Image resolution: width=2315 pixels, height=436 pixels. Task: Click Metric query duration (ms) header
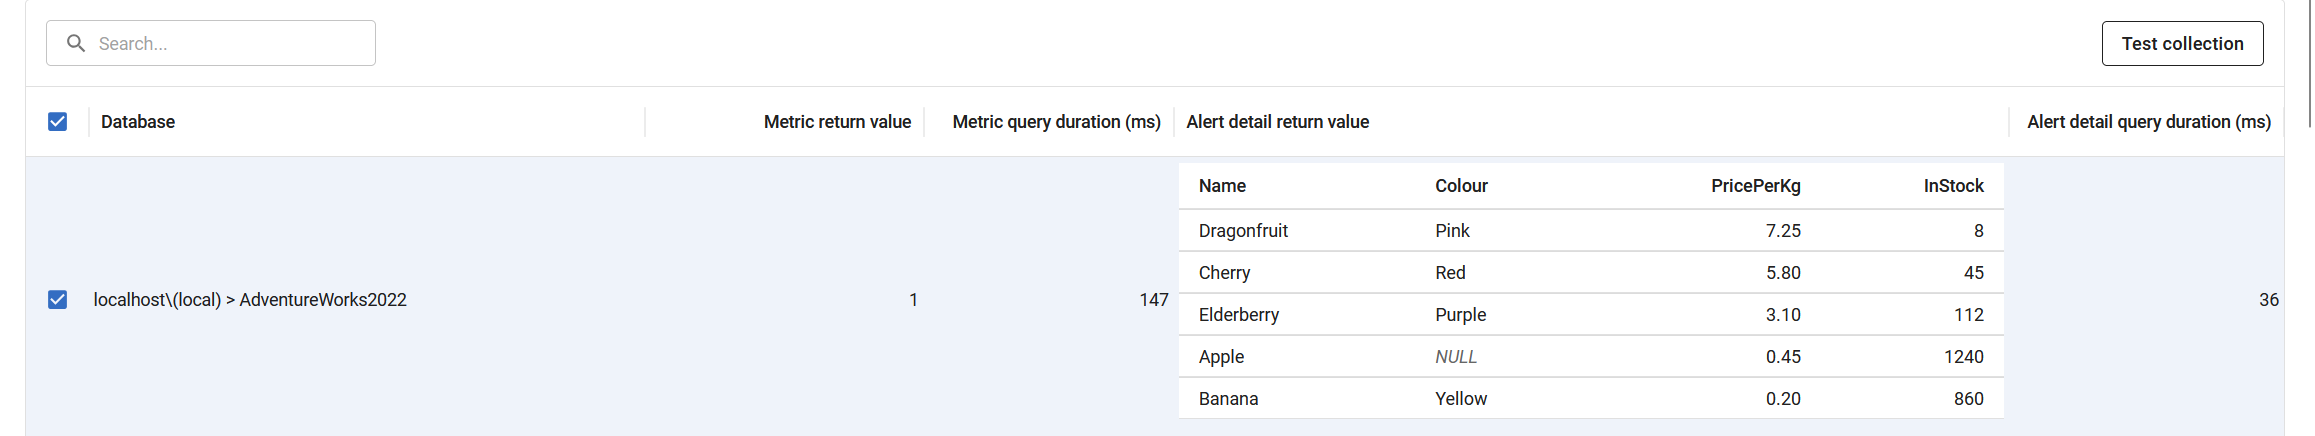(1056, 122)
